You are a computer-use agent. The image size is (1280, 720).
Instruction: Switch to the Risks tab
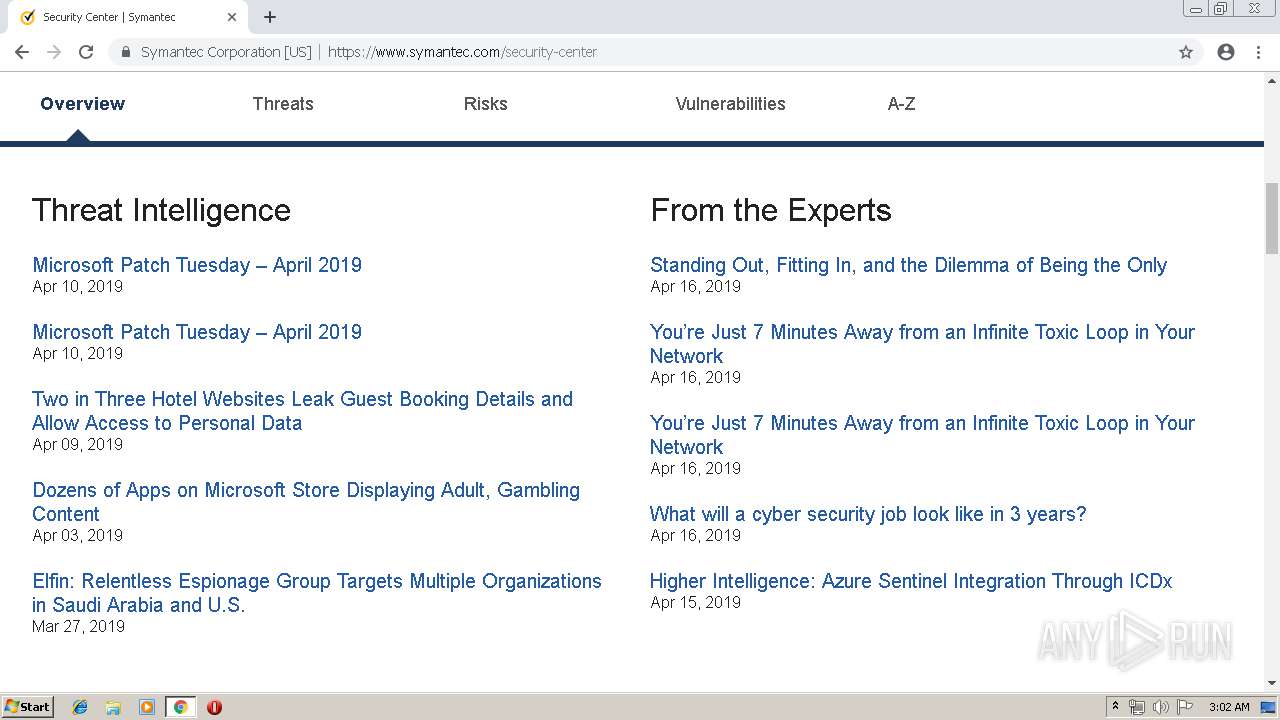pyautogui.click(x=486, y=104)
